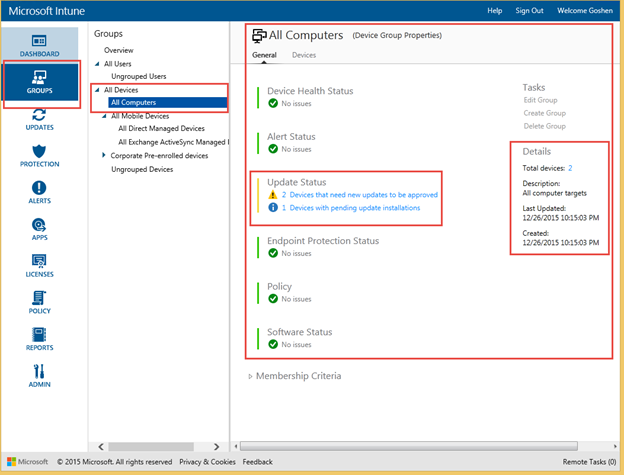Click the Groups pane left scroll arrow
The width and height of the screenshot is (624, 475).
[x=101, y=447]
